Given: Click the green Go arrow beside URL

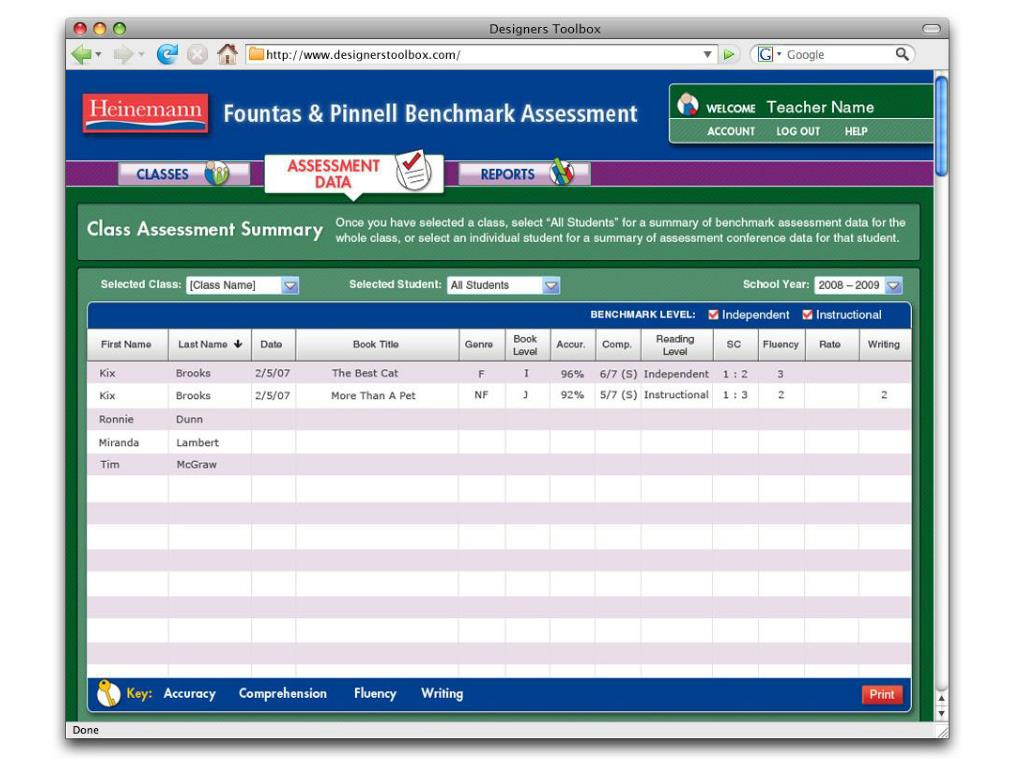Looking at the screenshot, I should click(729, 55).
